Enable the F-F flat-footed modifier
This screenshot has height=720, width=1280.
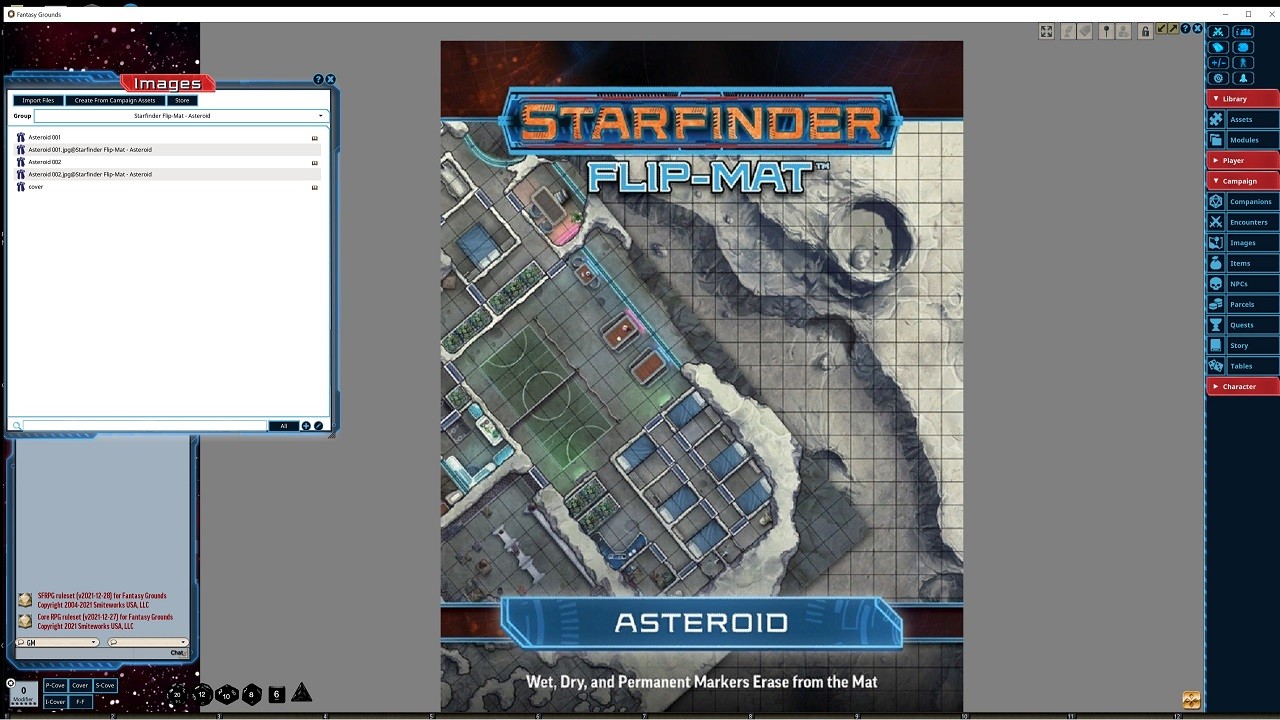79,701
